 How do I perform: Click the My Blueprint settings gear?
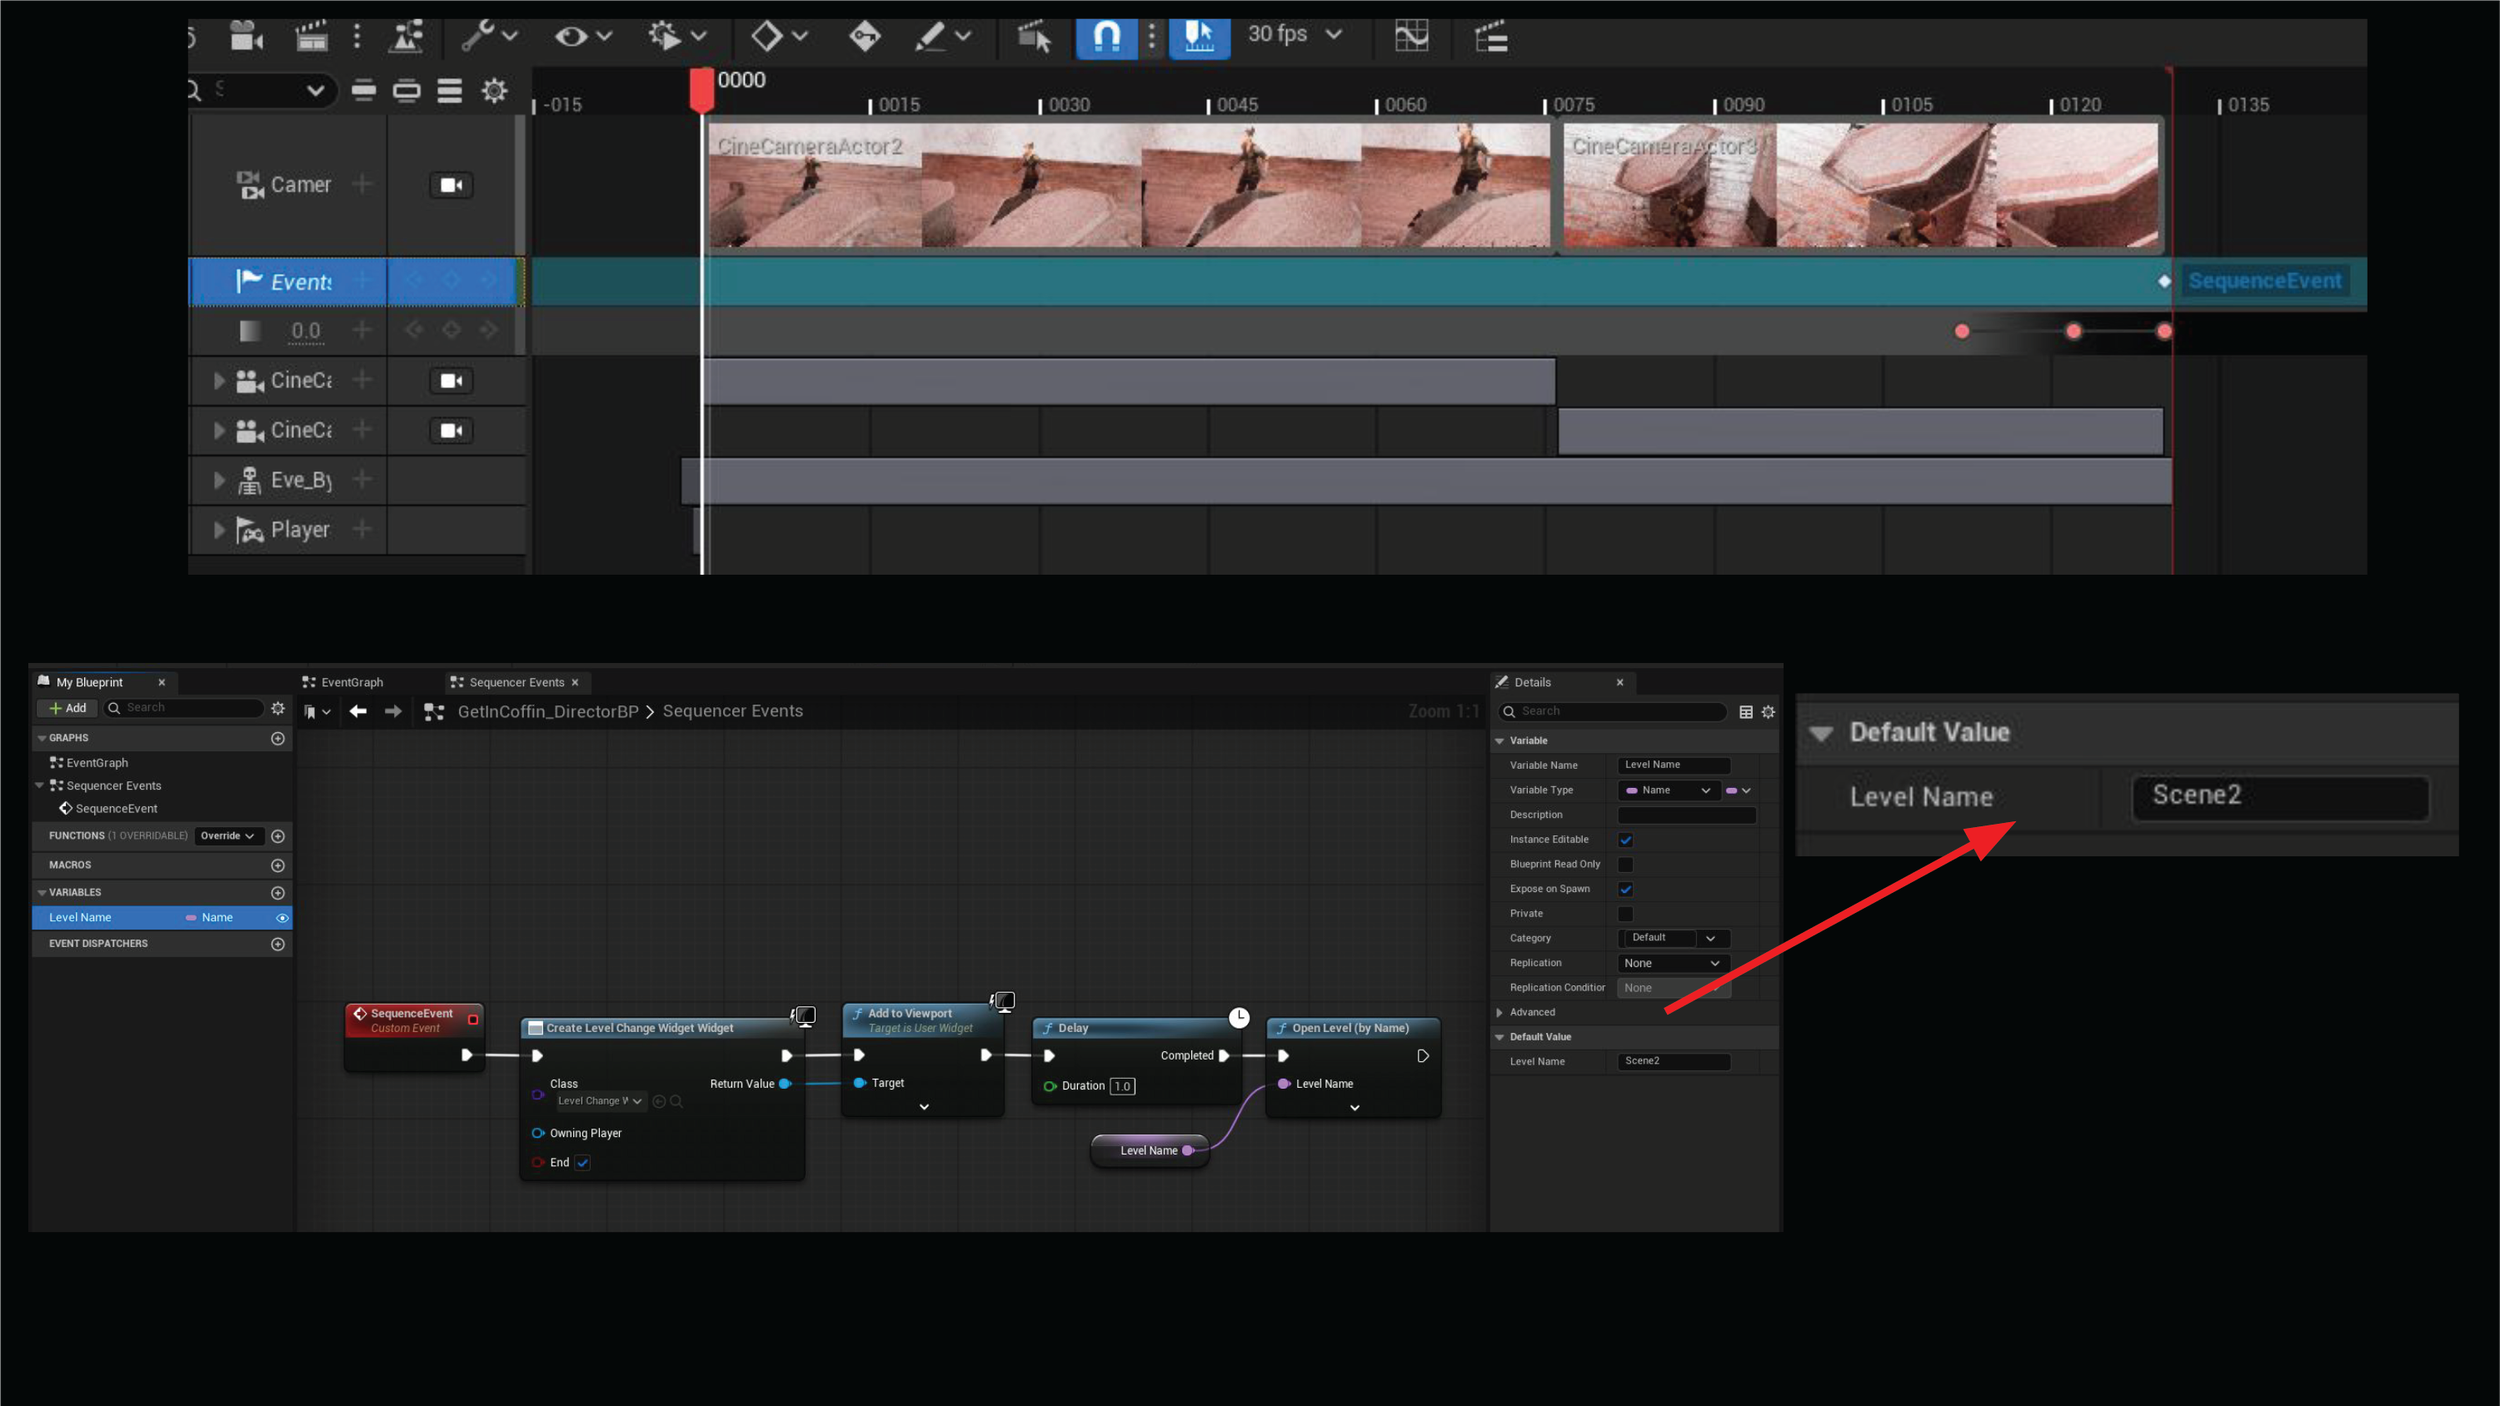coord(278,708)
